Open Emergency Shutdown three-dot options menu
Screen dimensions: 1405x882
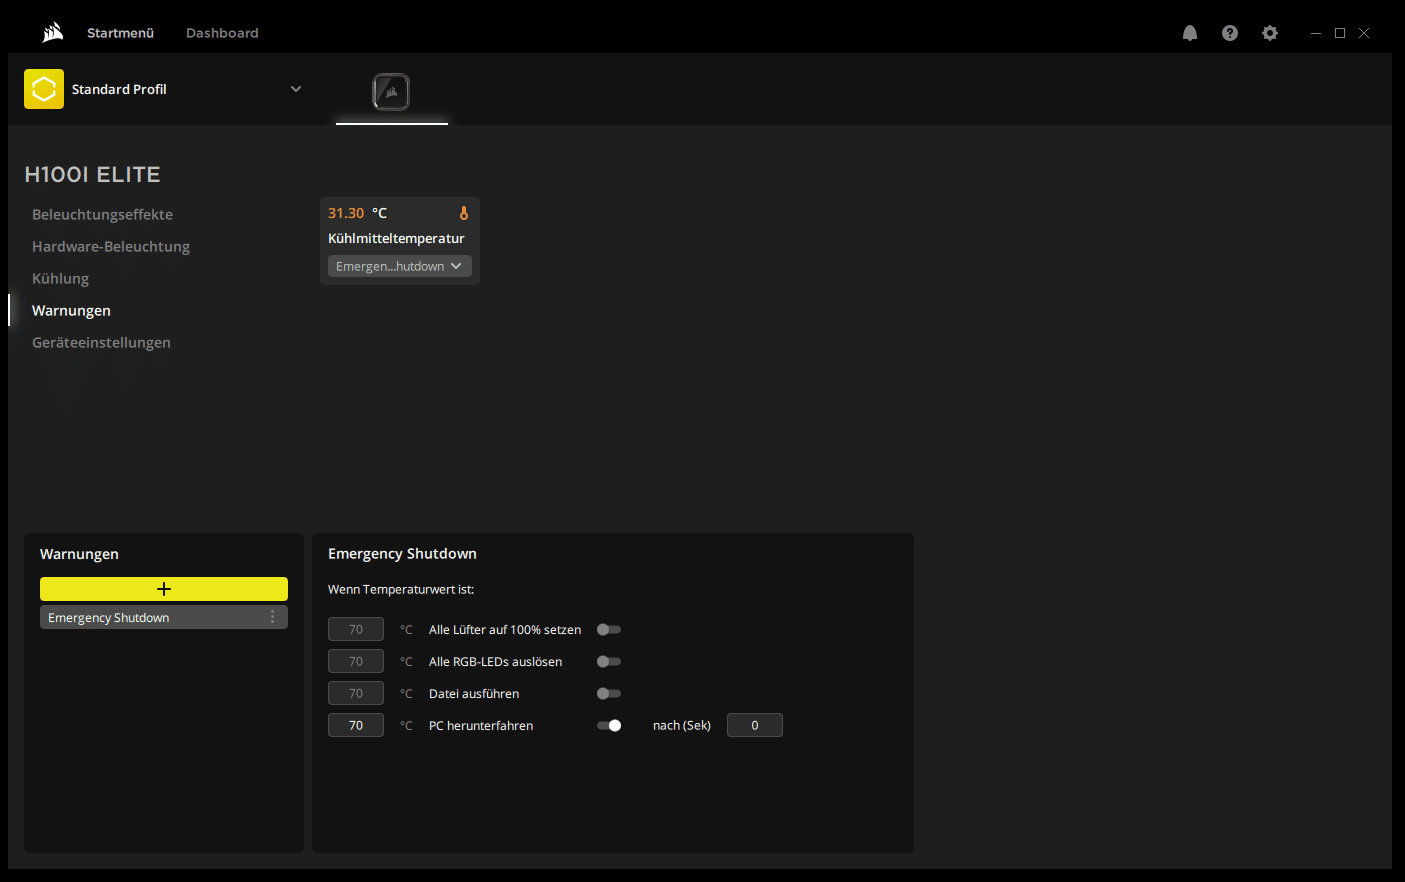(272, 617)
